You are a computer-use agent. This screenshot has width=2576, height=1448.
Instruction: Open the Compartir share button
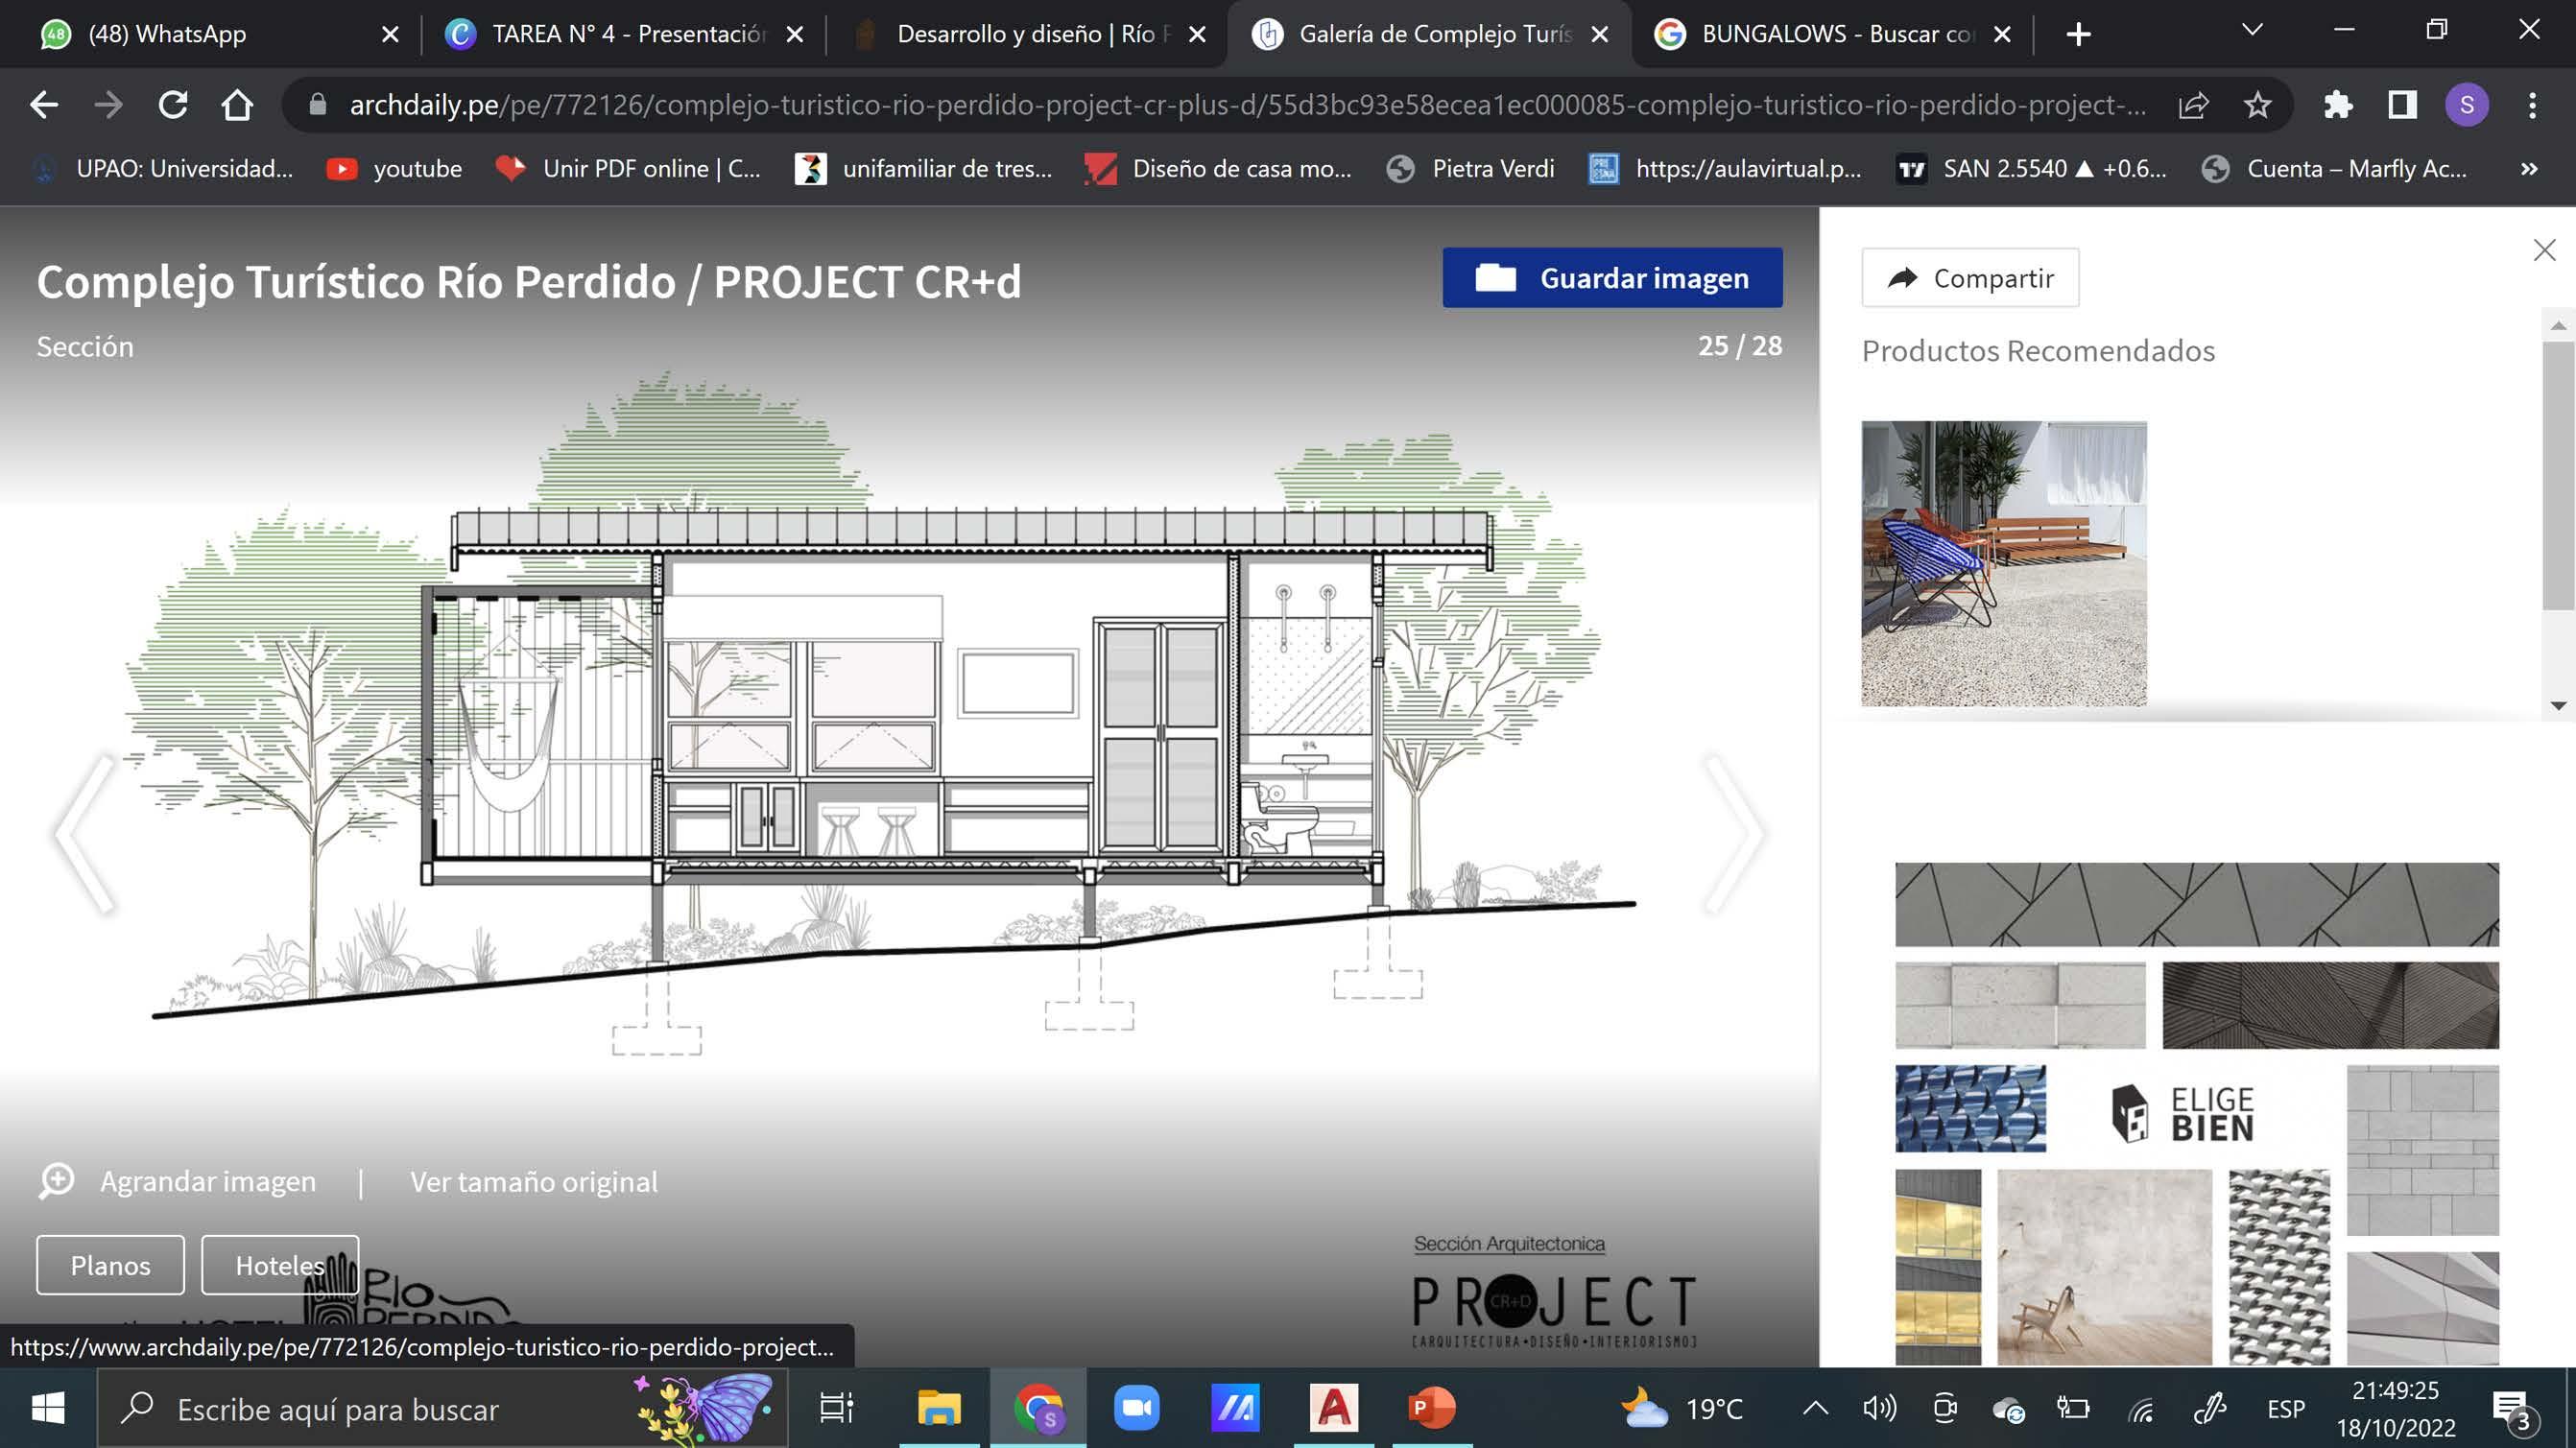coord(1969,278)
